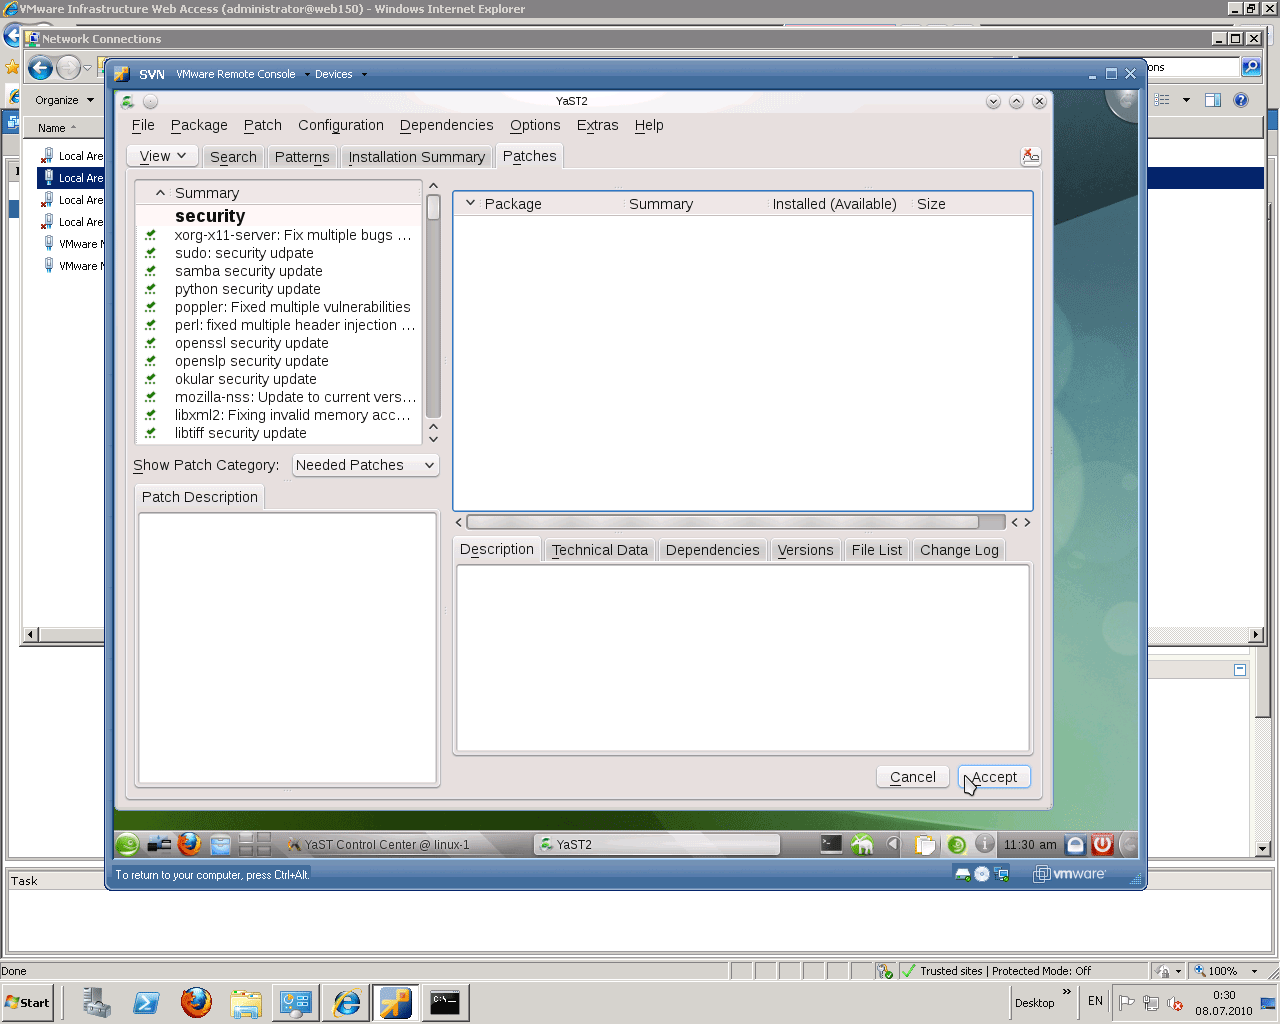Toggle the status icon for the samba security patch
This screenshot has height=1024, width=1280.
tap(151, 271)
